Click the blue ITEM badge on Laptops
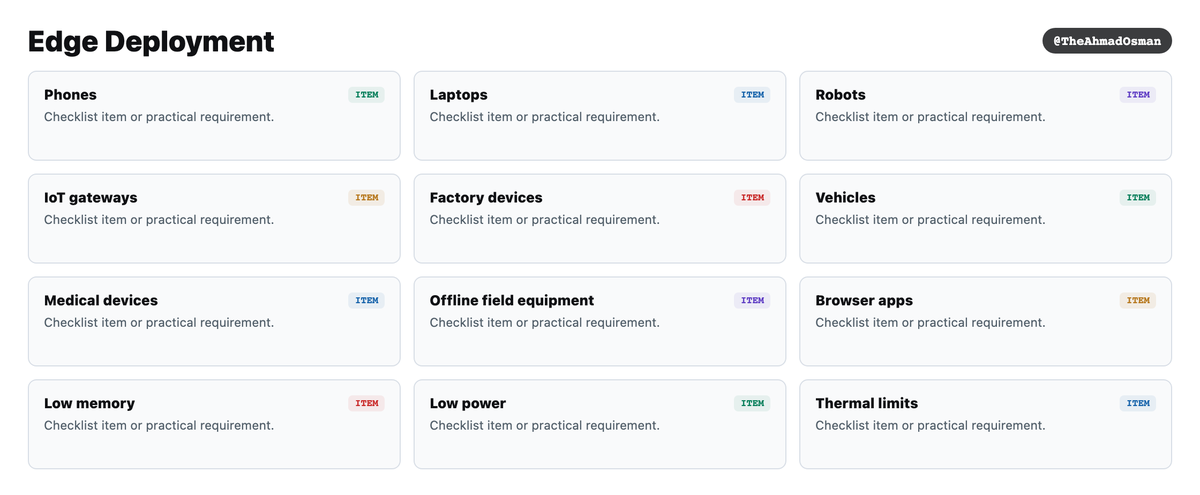The image size is (1200, 495). pos(752,95)
